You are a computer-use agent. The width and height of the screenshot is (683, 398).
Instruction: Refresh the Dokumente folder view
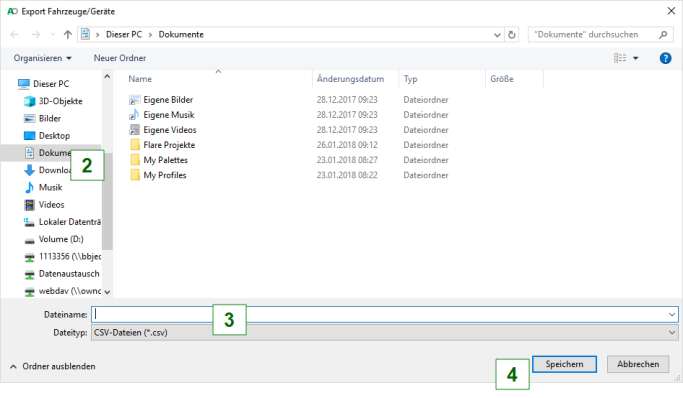(x=512, y=34)
